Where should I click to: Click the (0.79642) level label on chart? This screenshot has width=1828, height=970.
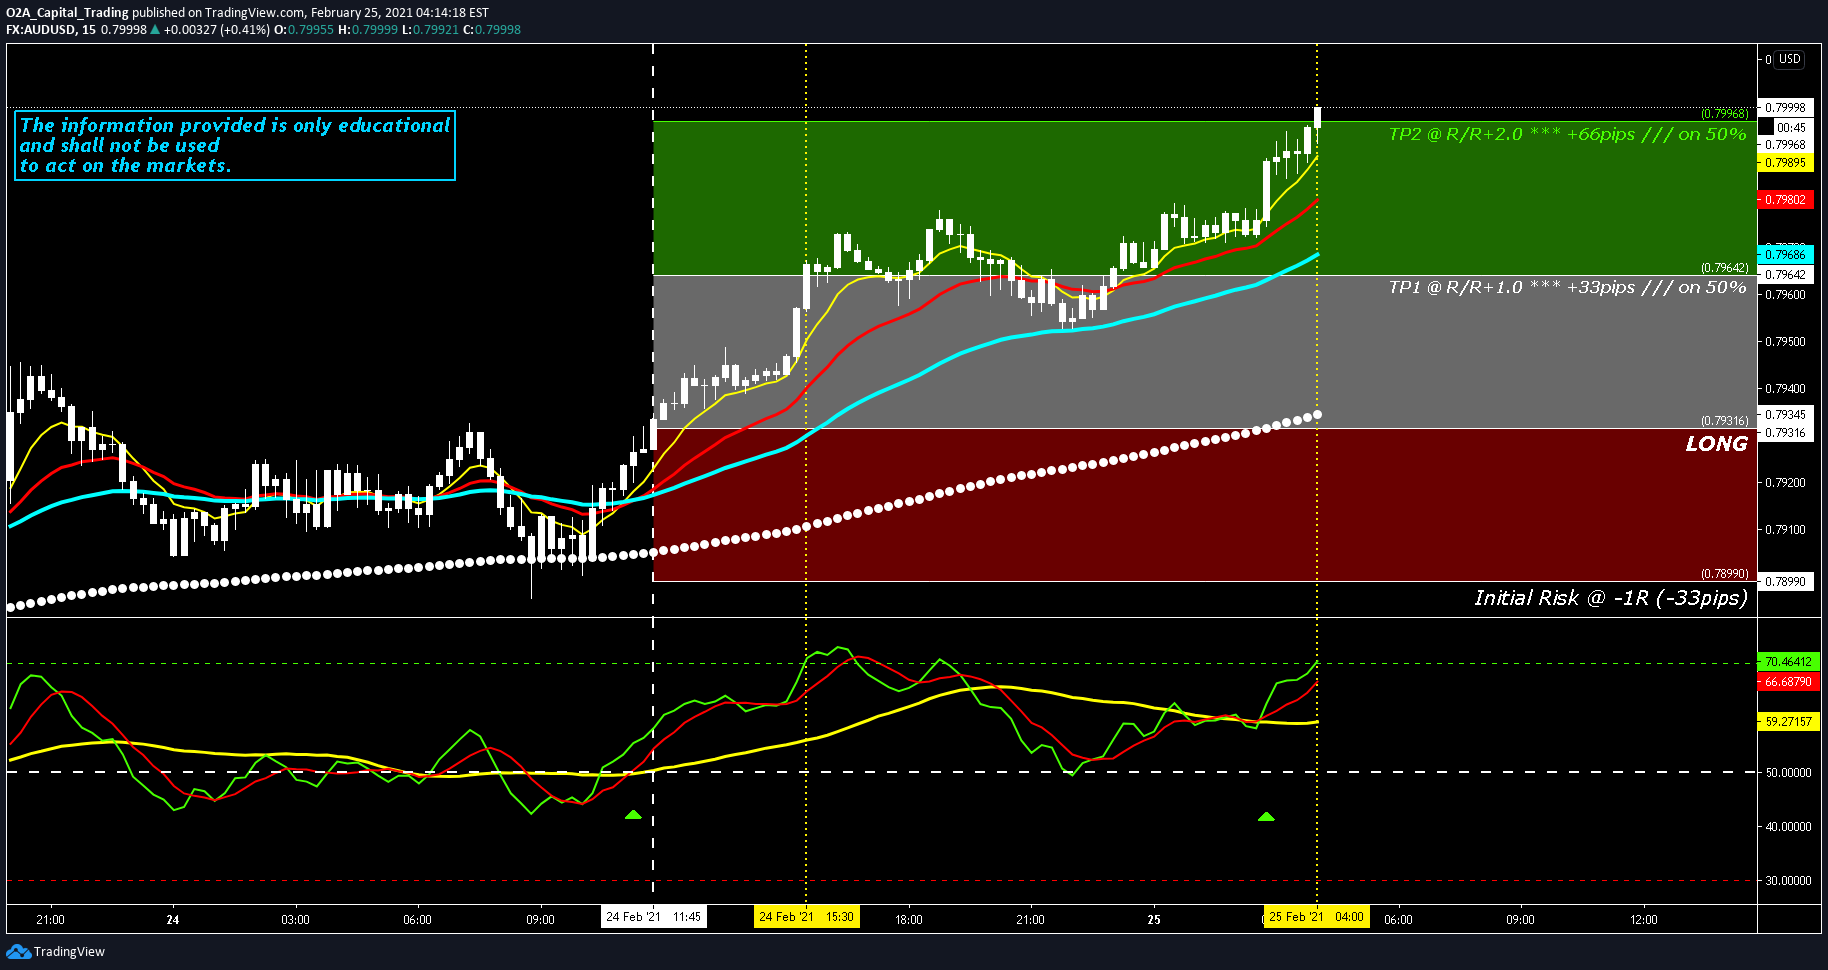tap(1725, 268)
